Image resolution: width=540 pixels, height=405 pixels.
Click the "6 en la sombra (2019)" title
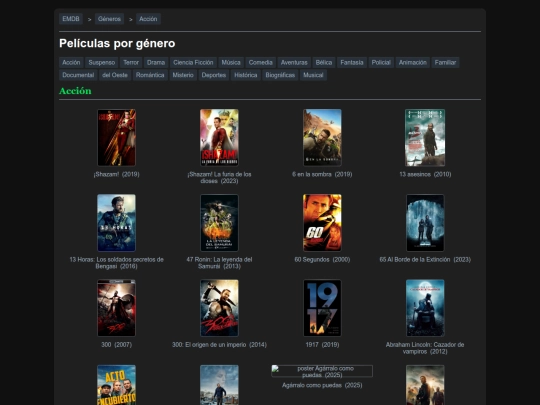322,174
